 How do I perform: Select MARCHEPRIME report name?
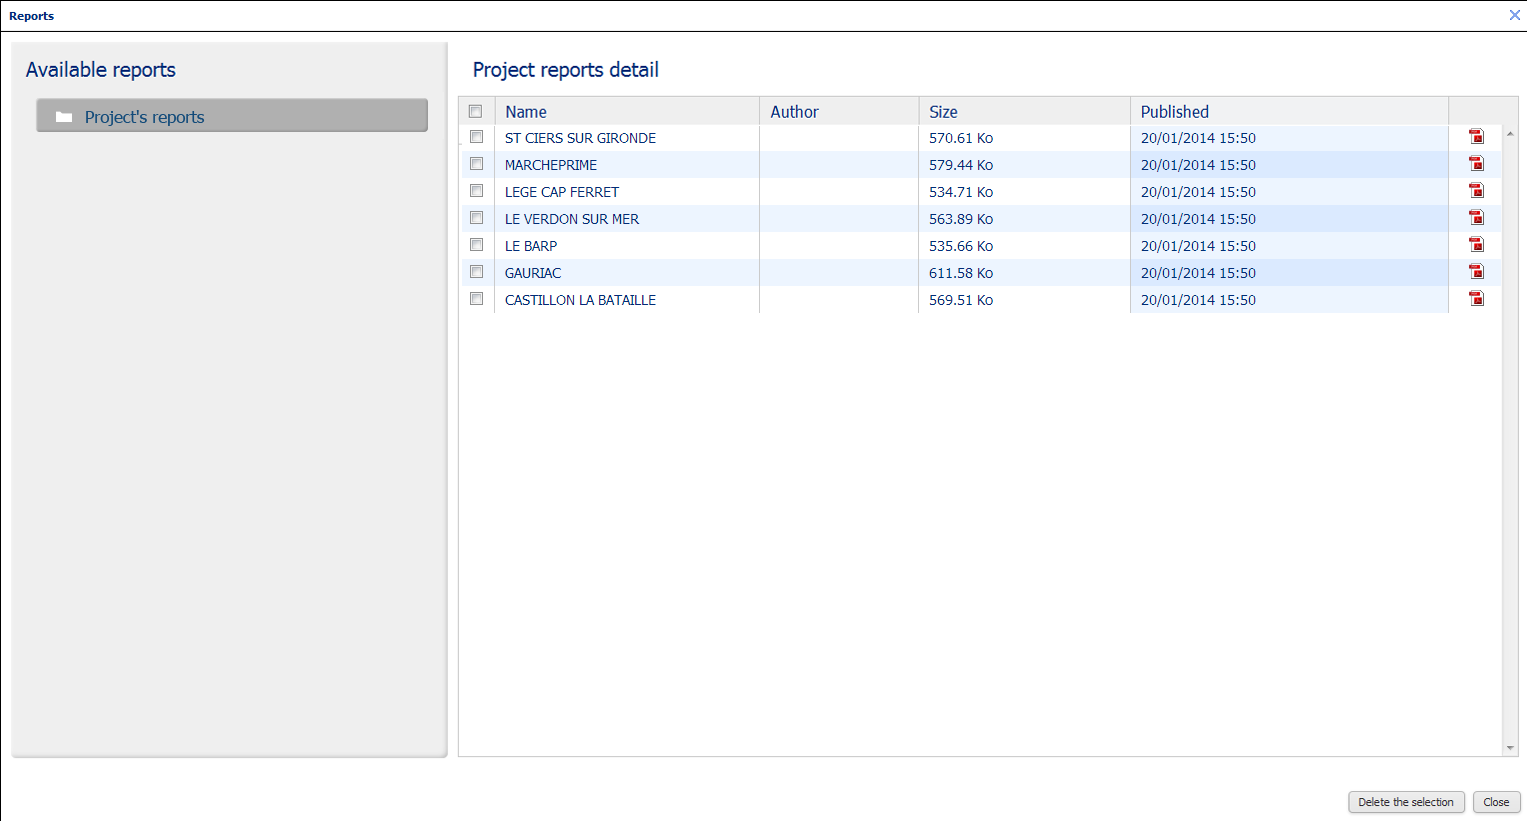pyautogui.click(x=551, y=165)
